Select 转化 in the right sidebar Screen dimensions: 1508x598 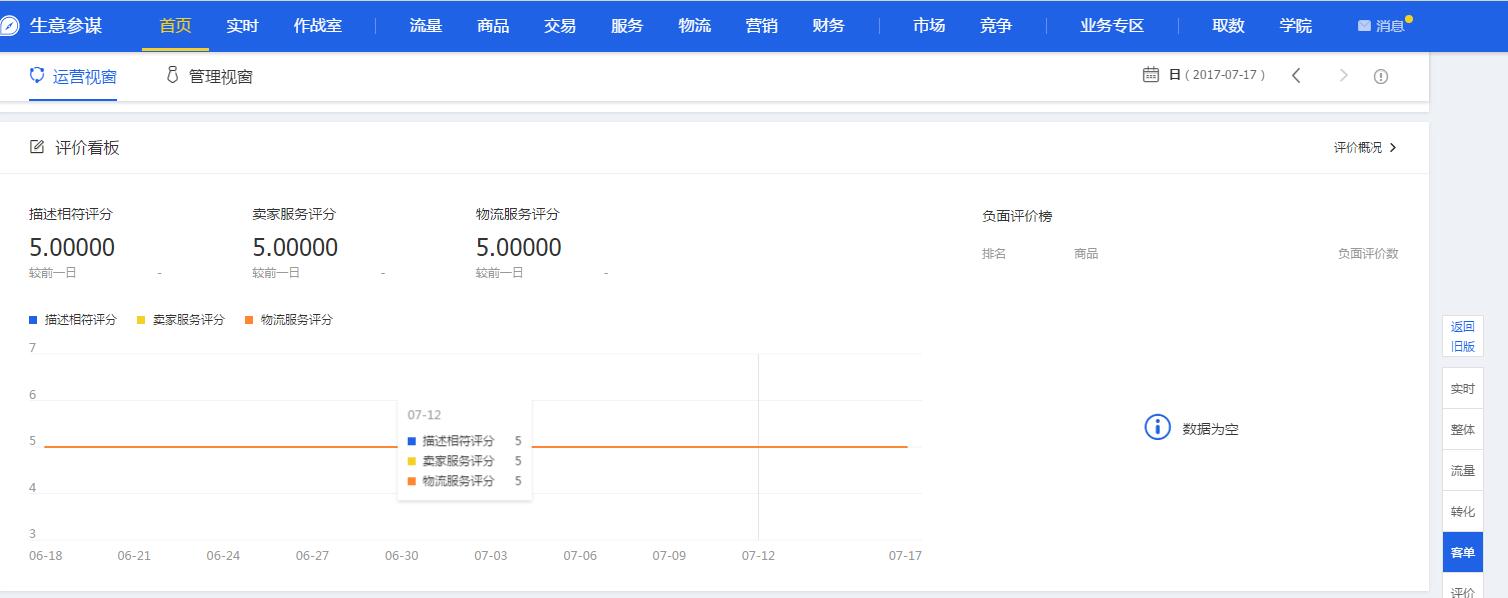point(1462,511)
